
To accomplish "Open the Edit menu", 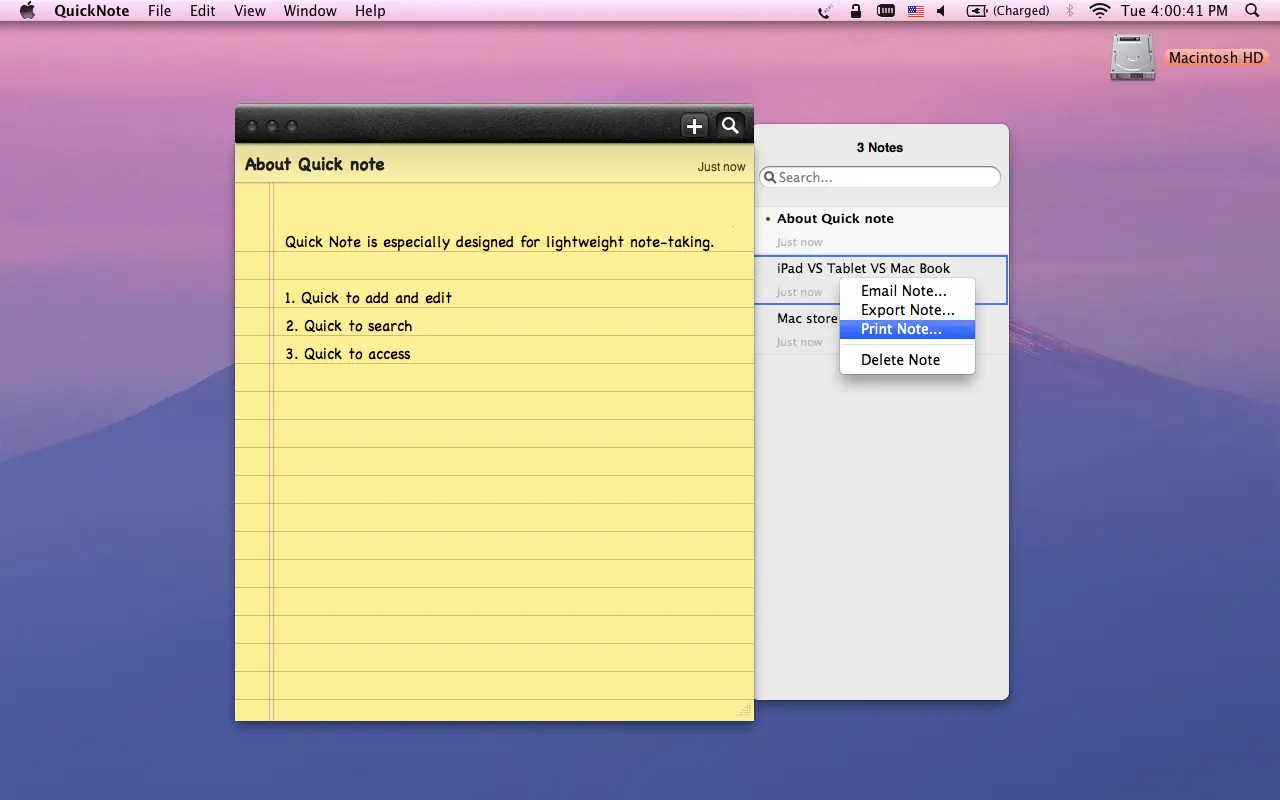I will 202,11.
